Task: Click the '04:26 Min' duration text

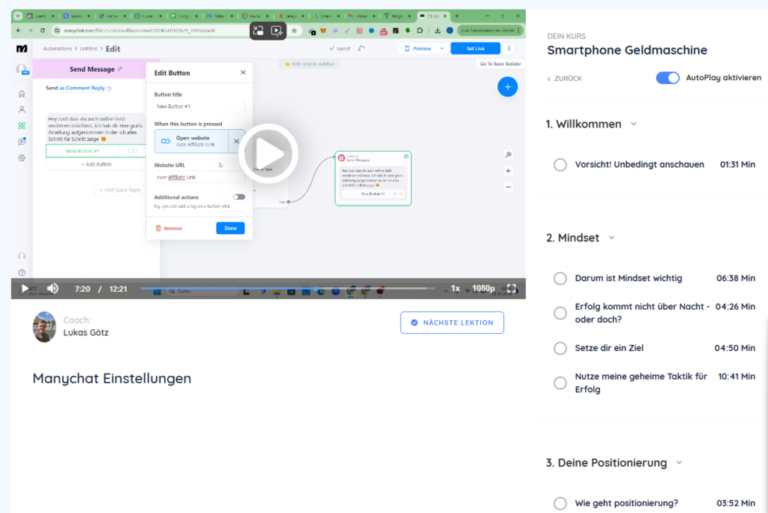Action: coord(735,307)
